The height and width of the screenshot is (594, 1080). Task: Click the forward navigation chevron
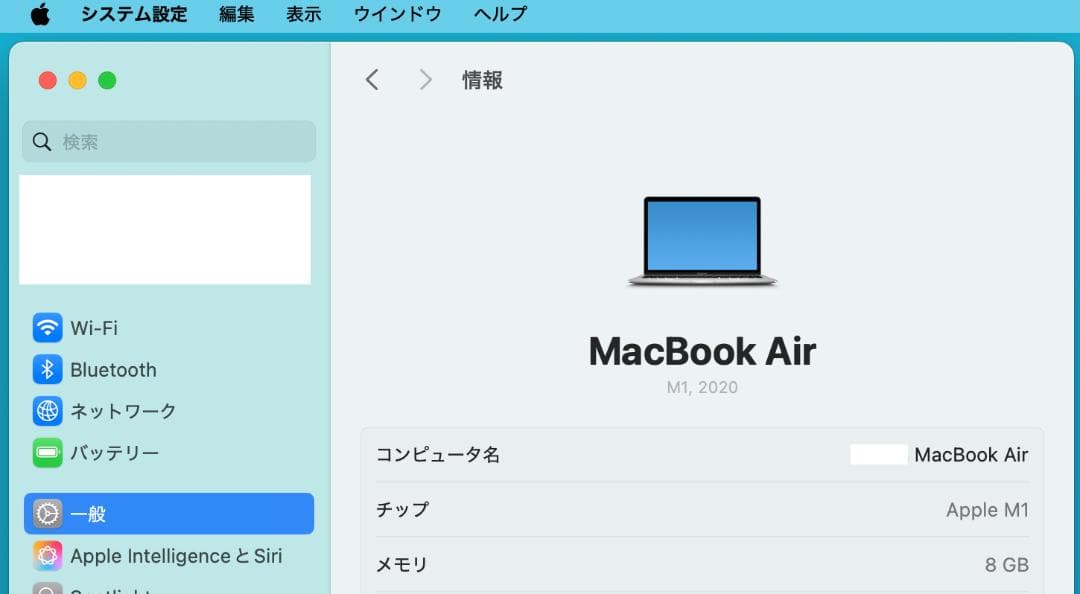pos(425,79)
